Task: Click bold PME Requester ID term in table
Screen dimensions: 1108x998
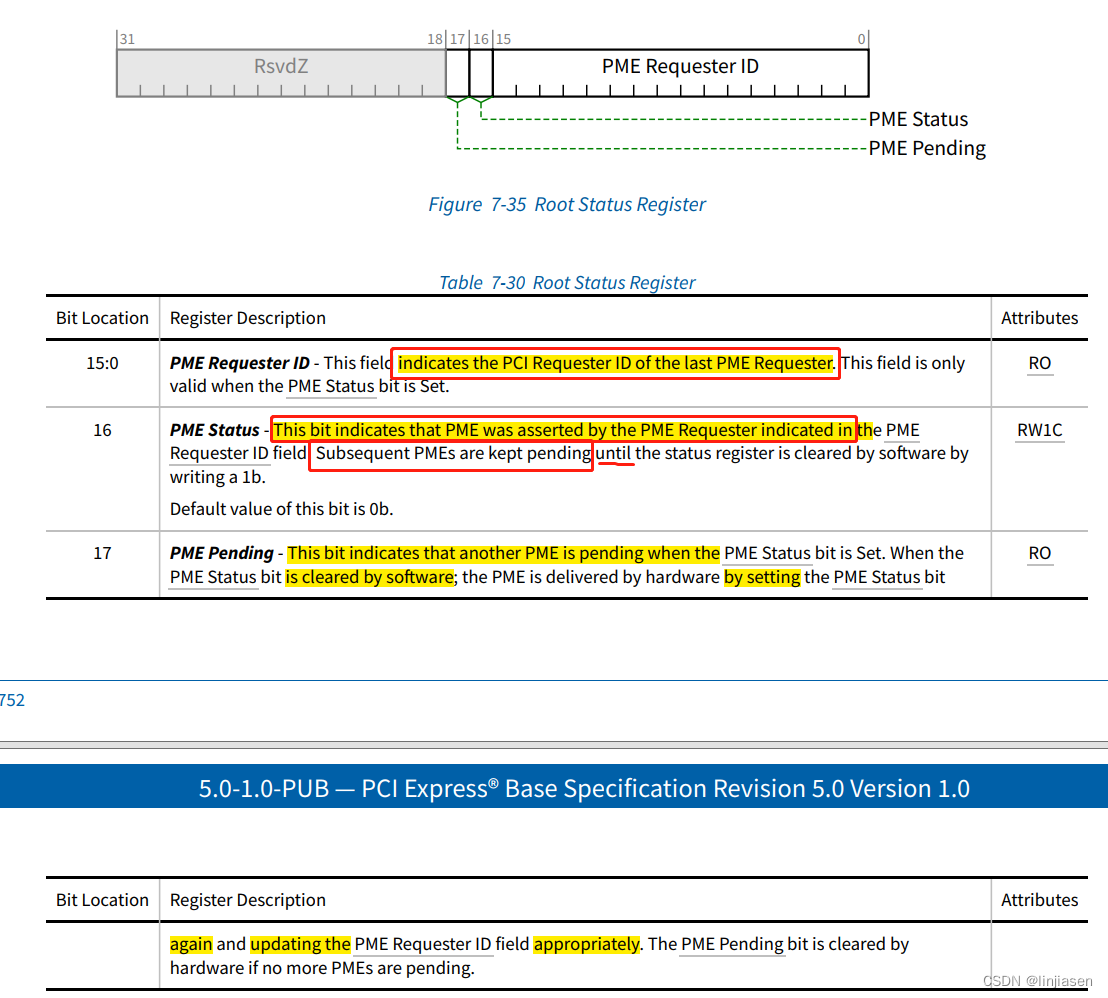Action: (x=240, y=363)
